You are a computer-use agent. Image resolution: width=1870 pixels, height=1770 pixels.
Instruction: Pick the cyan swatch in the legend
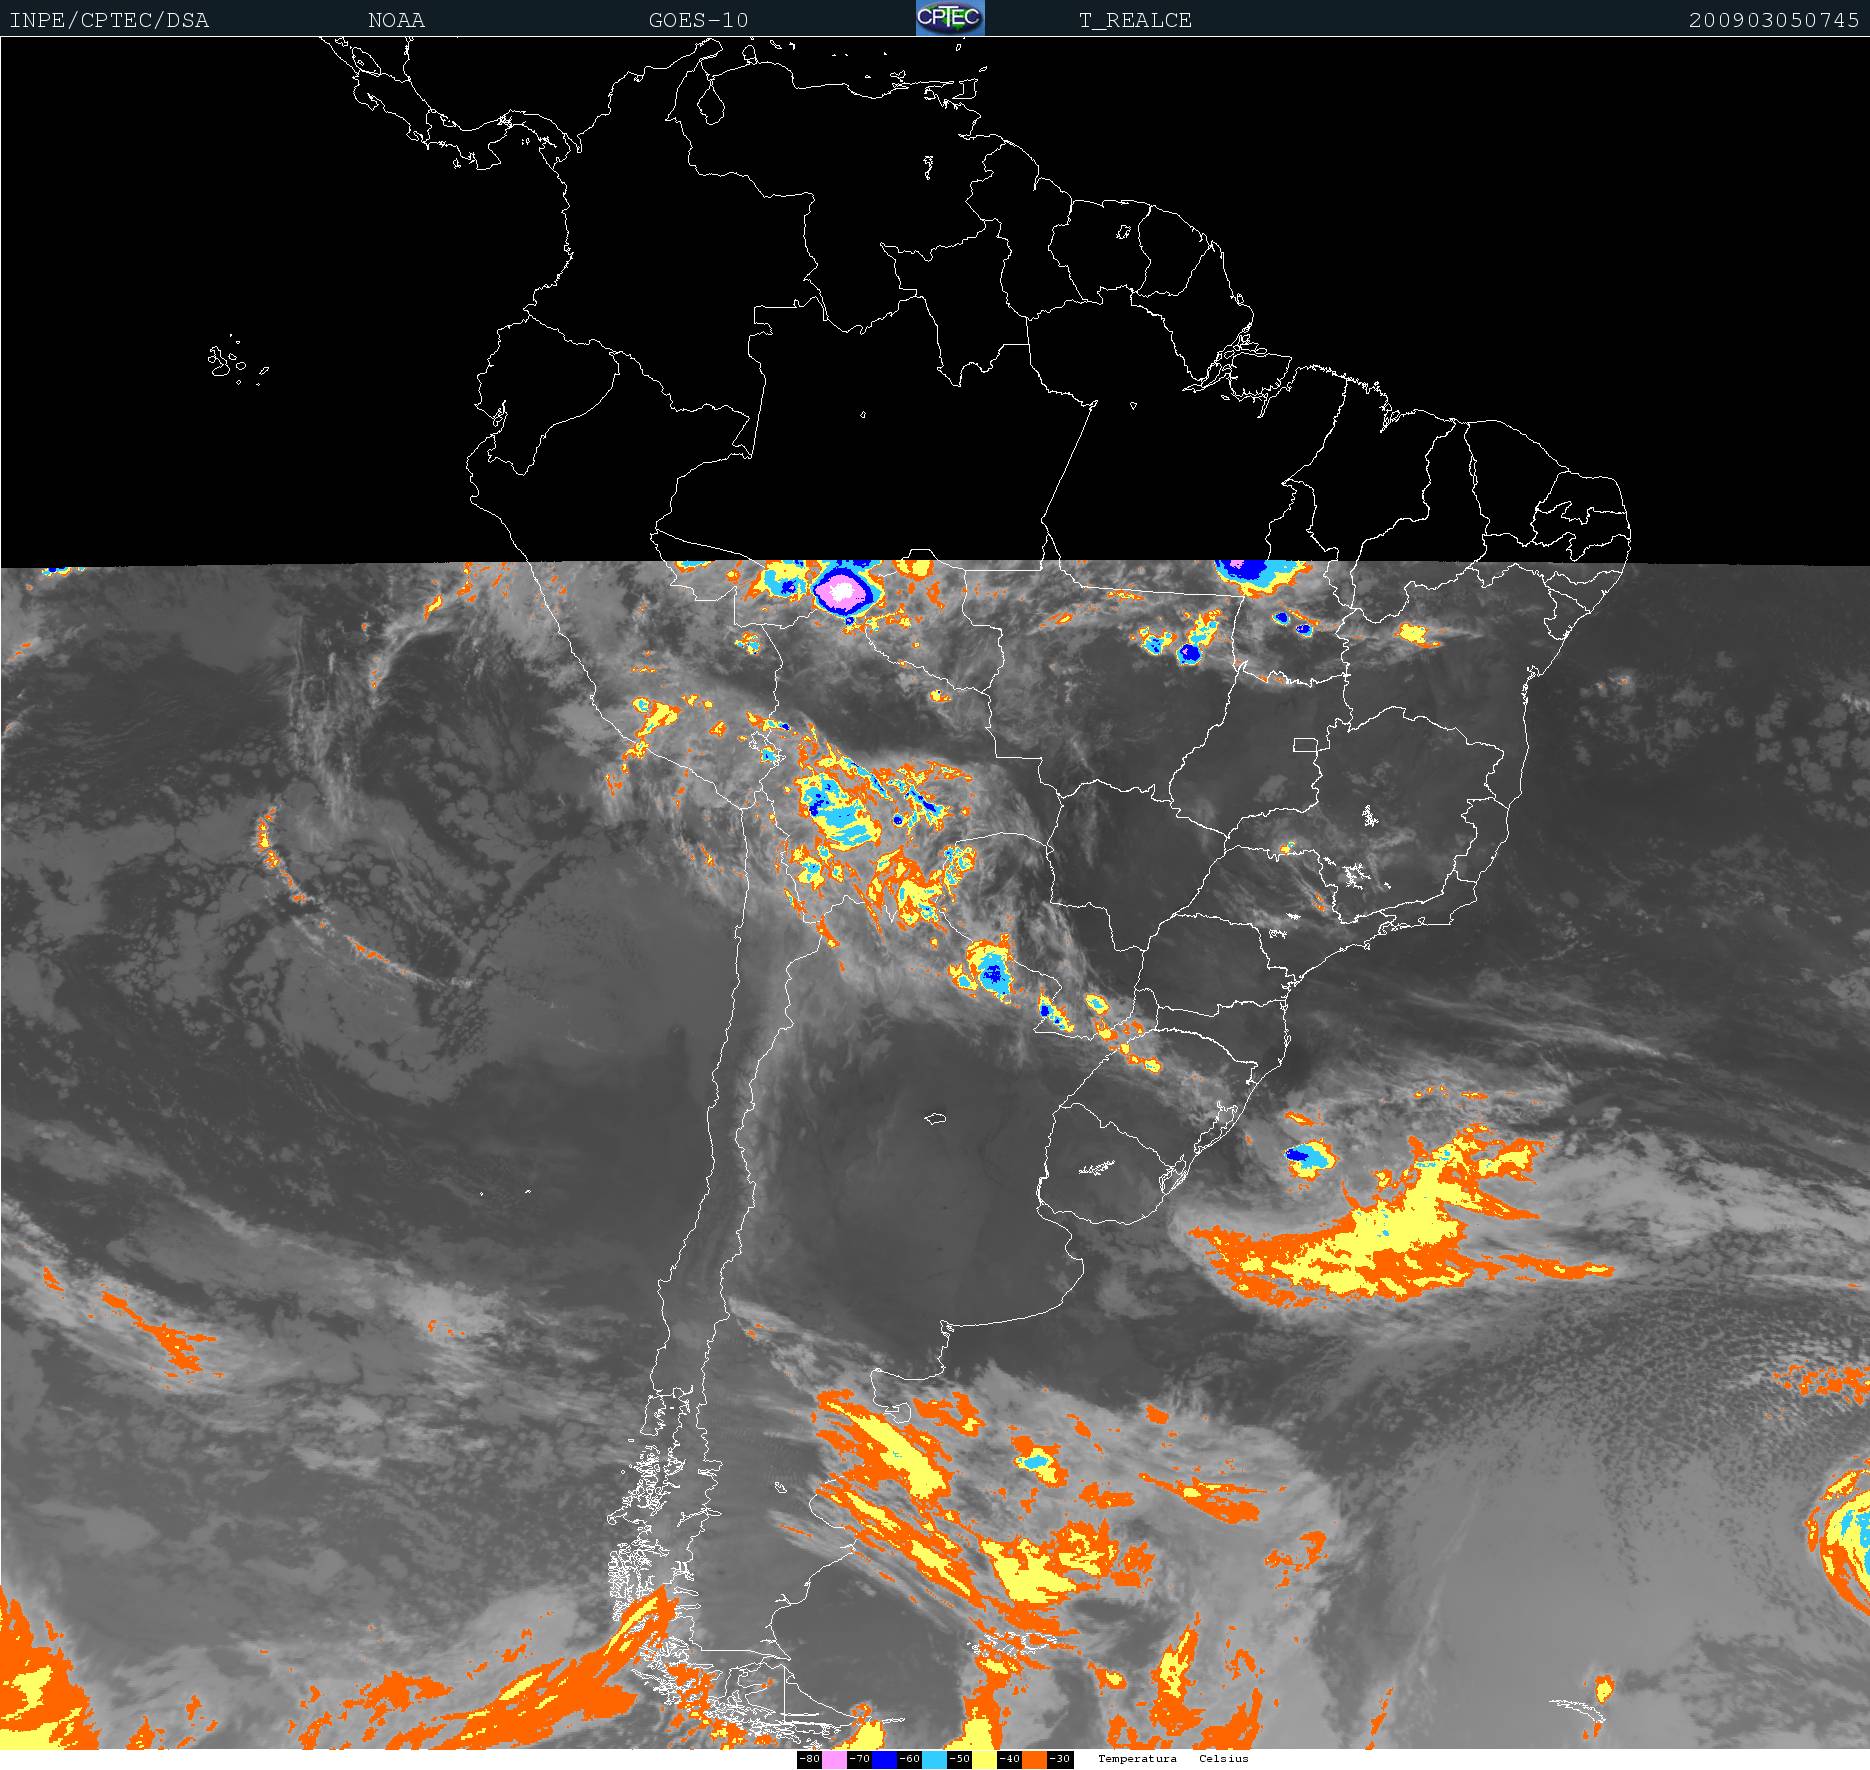pos(934,1760)
